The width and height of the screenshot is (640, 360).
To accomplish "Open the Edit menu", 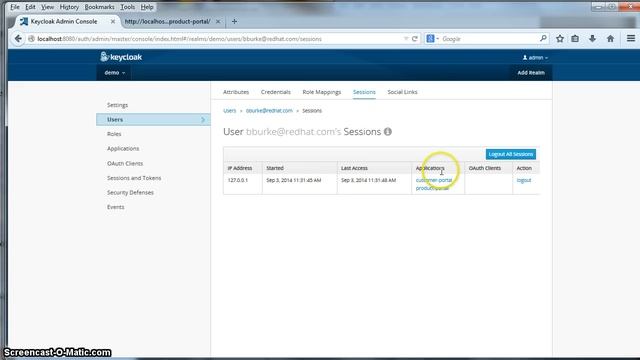I will coord(30,7).
